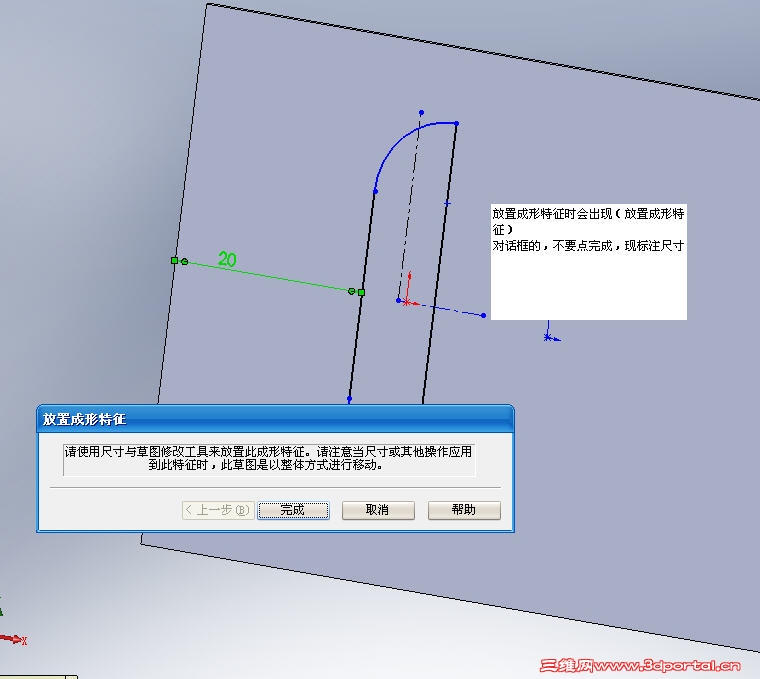Click the 放置成形特征 dialog title bar
This screenshot has height=679, width=760.
click(x=275, y=419)
